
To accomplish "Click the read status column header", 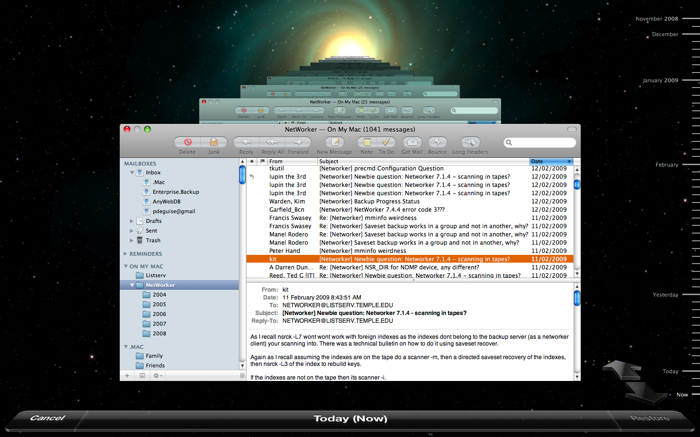I will 252,161.
